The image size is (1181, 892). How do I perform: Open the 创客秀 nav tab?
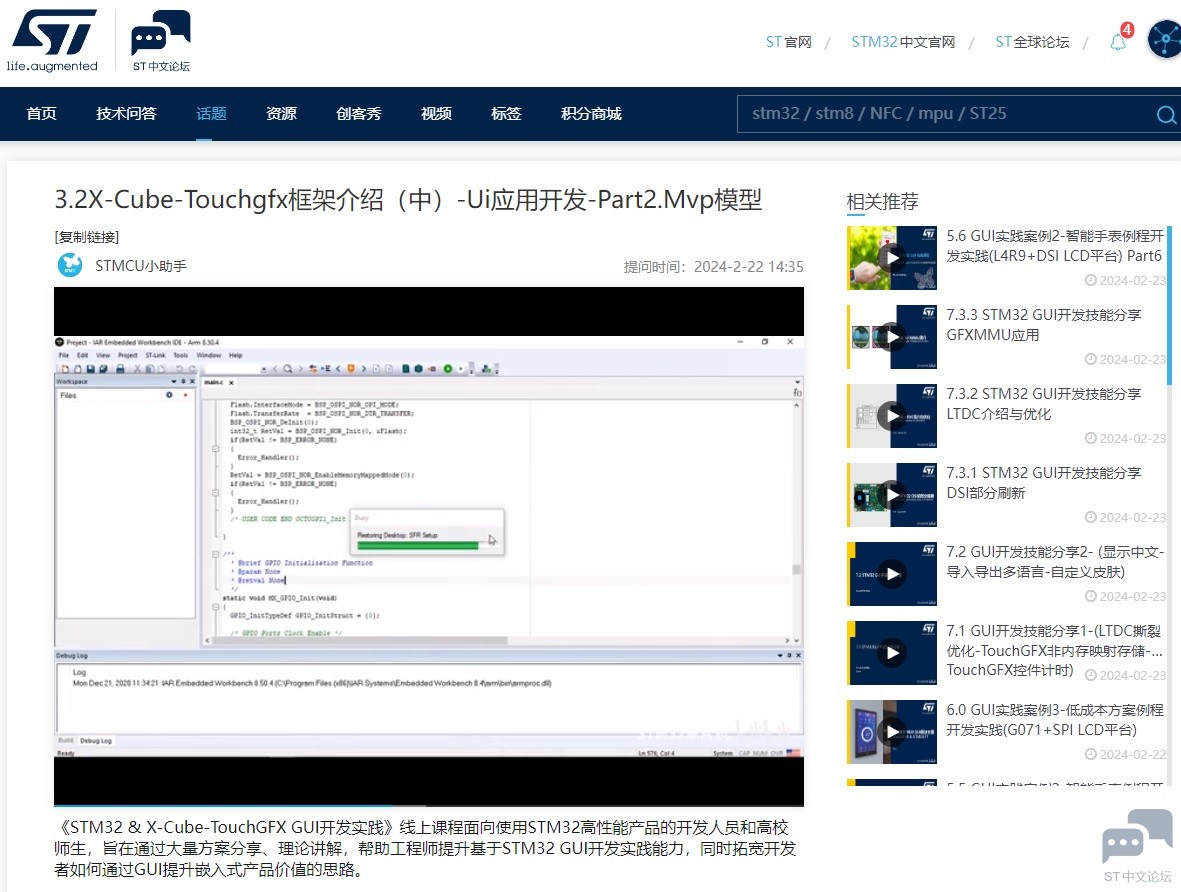click(359, 114)
